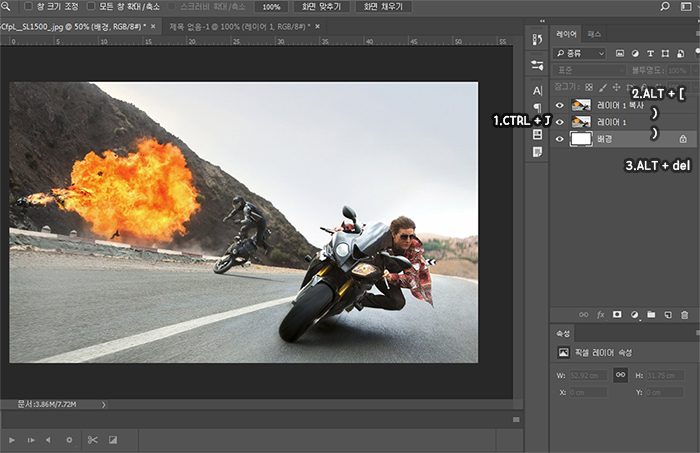700x453 pixels.
Task: Create a new group folder
Action: click(651, 315)
